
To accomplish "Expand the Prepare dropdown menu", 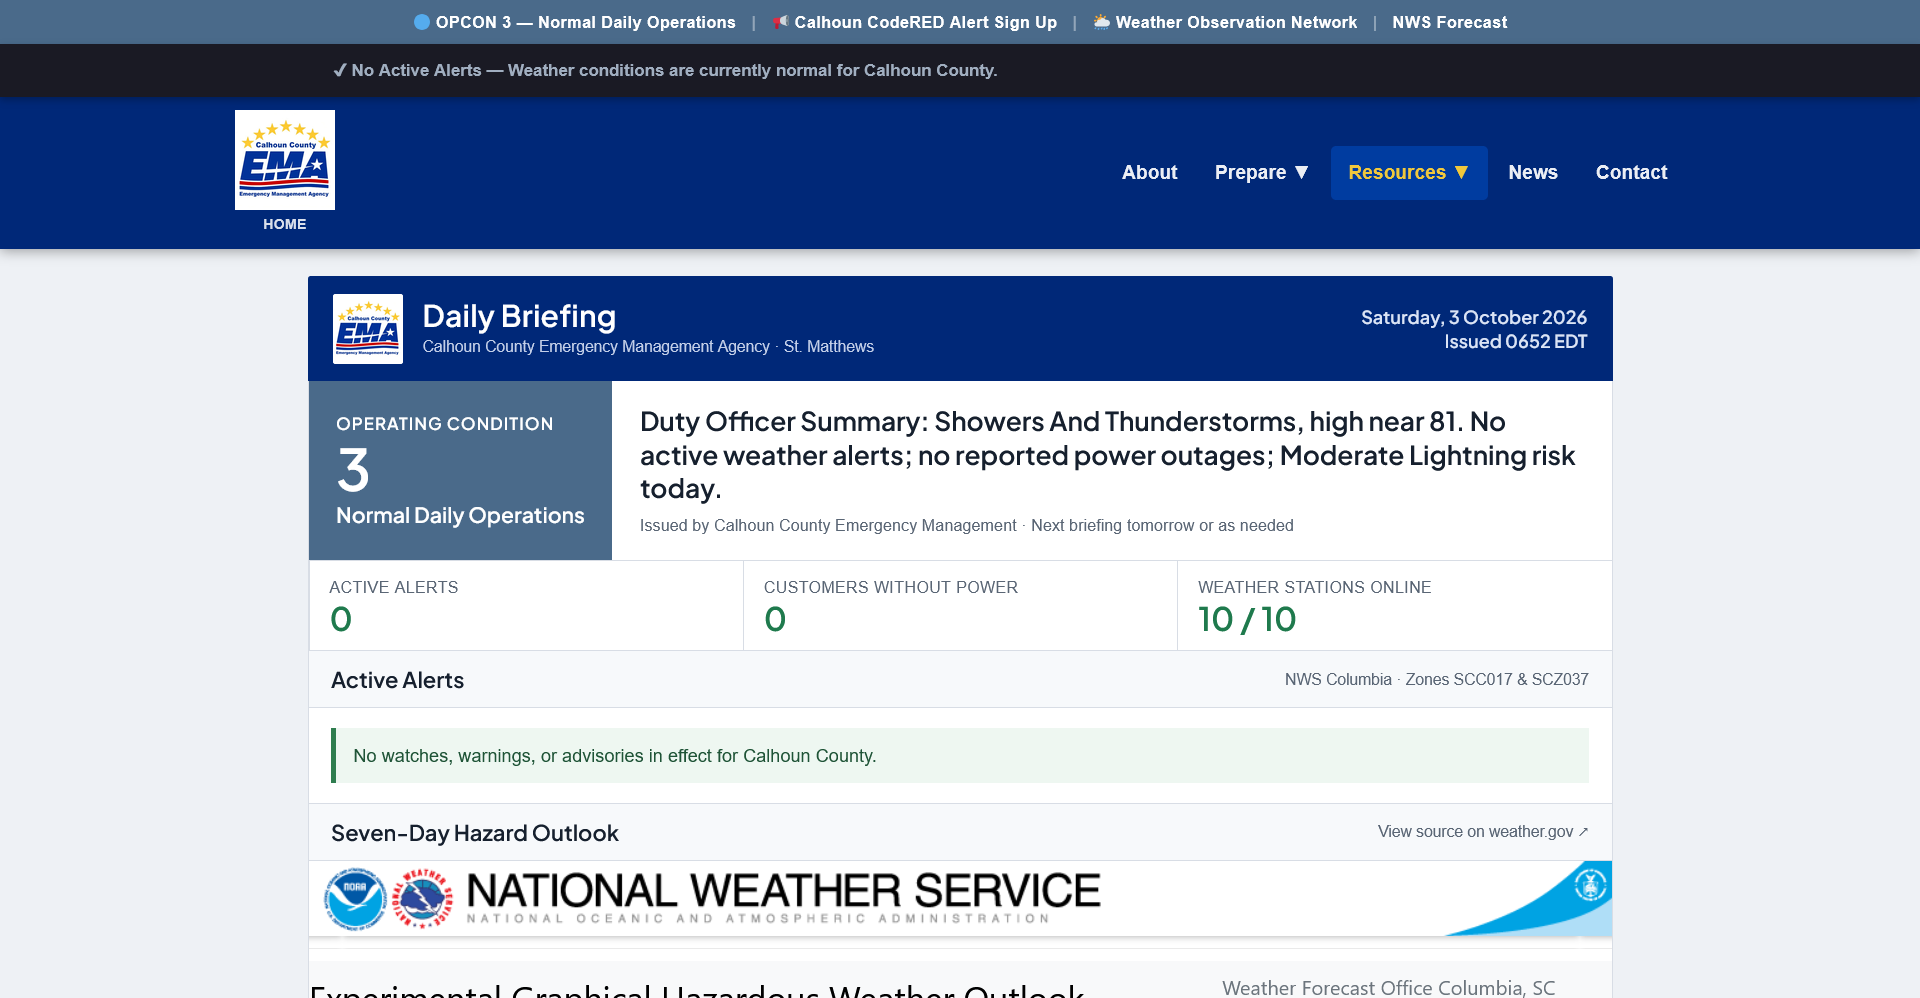I will pyautogui.click(x=1261, y=172).
